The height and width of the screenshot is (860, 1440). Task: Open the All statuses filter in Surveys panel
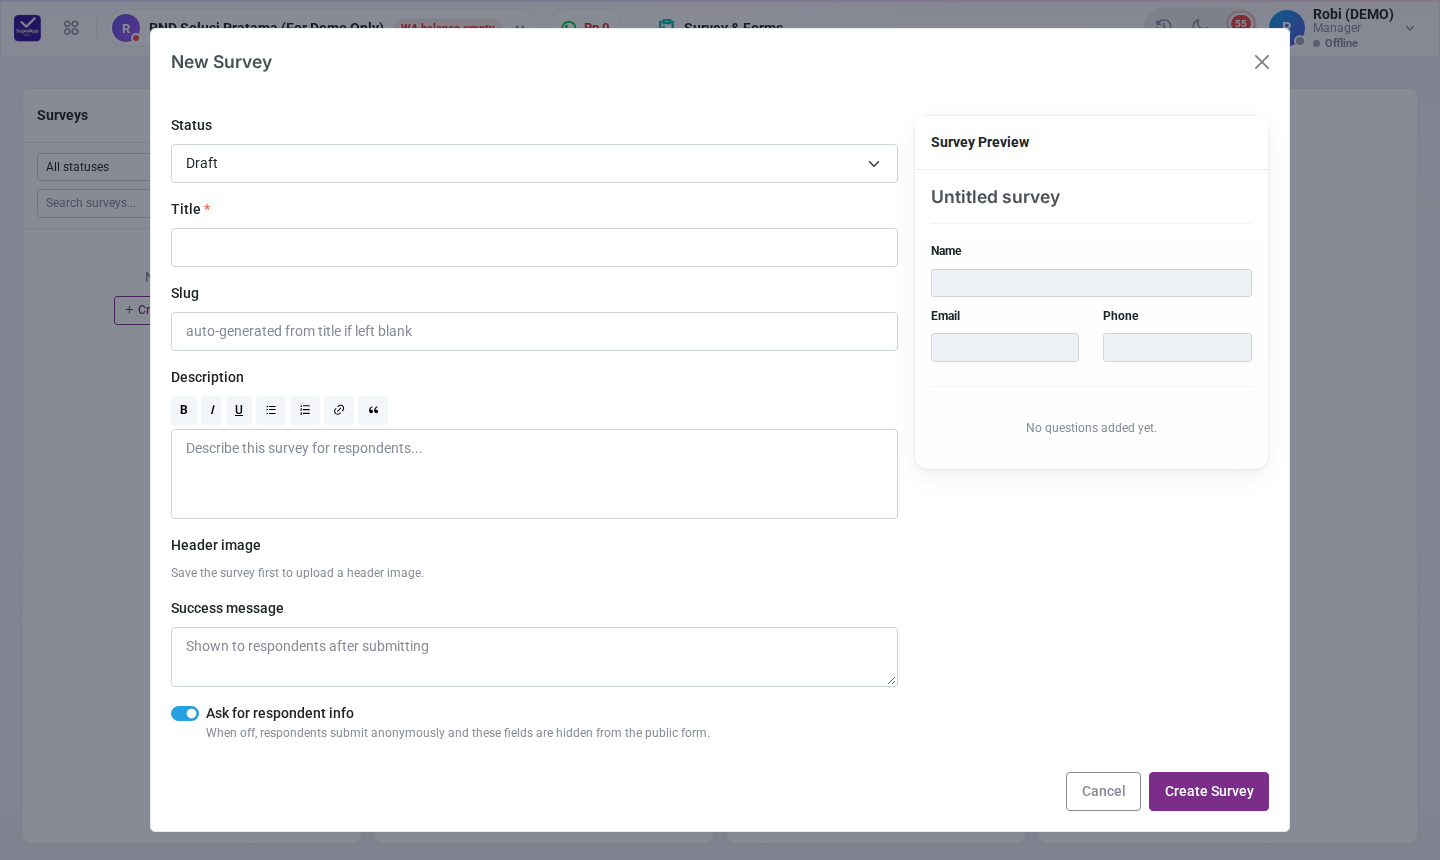click(x=94, y=167)
